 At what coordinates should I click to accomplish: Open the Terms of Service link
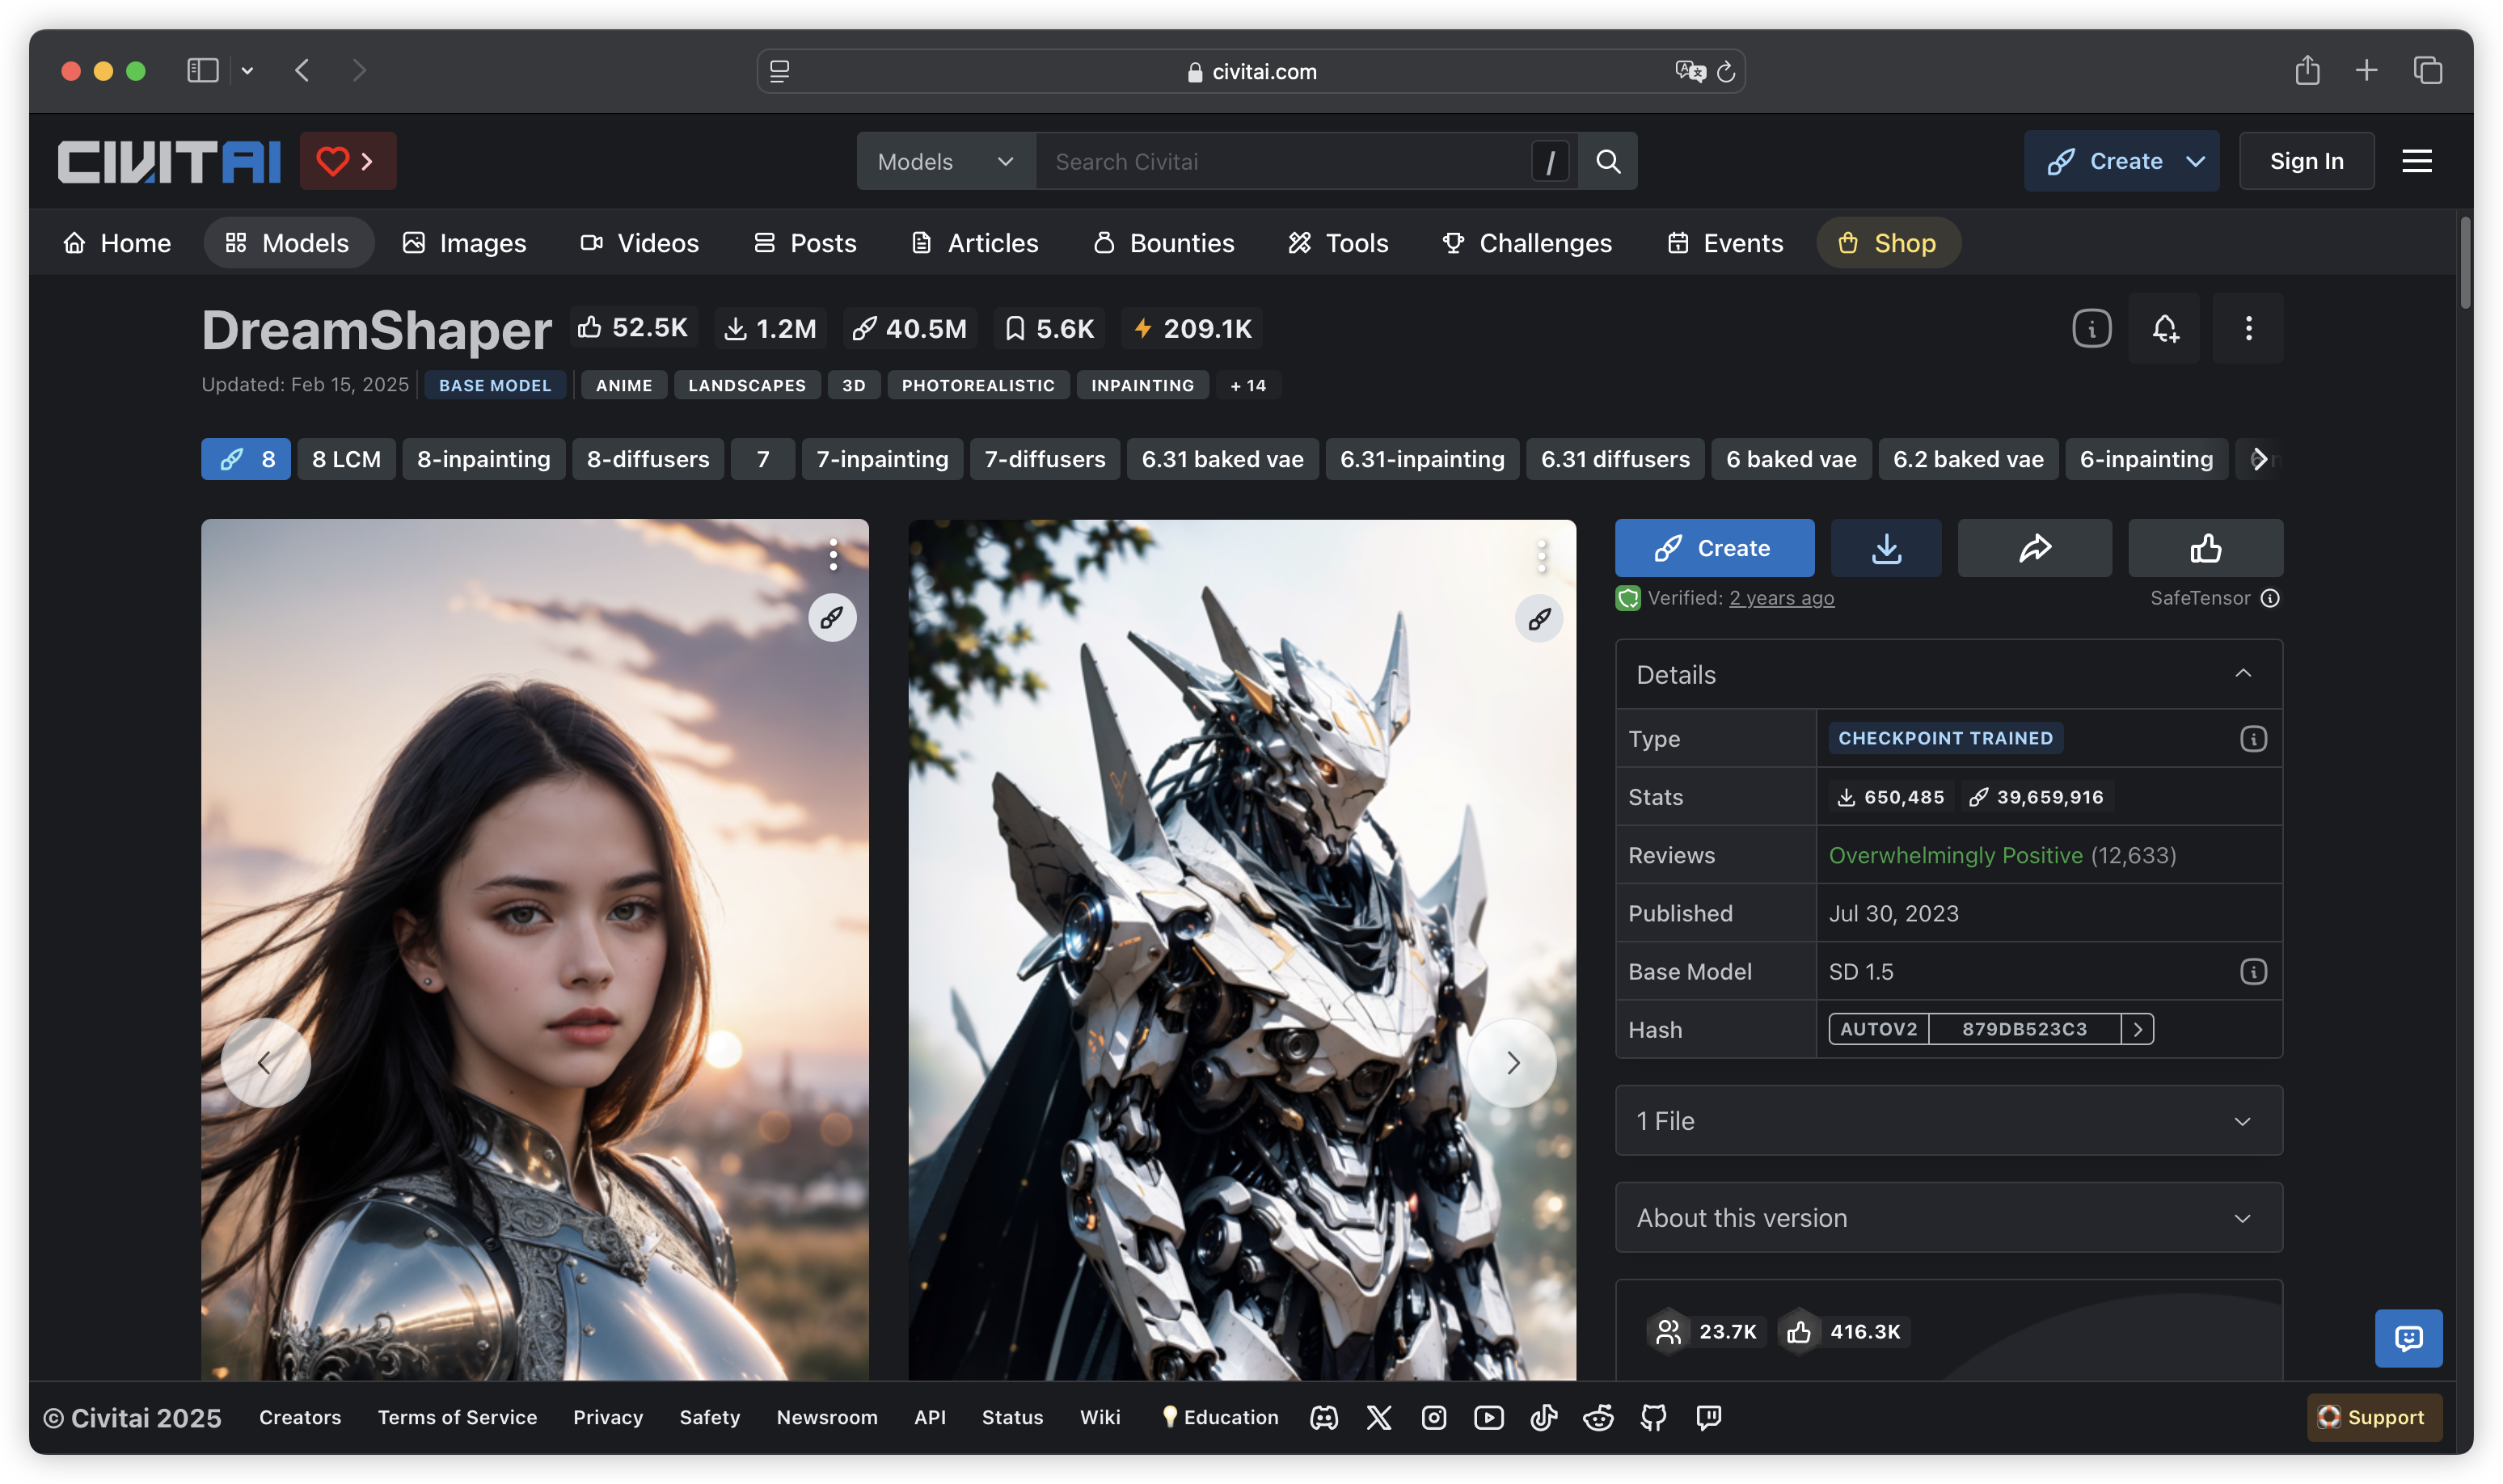pos(457,1417)
